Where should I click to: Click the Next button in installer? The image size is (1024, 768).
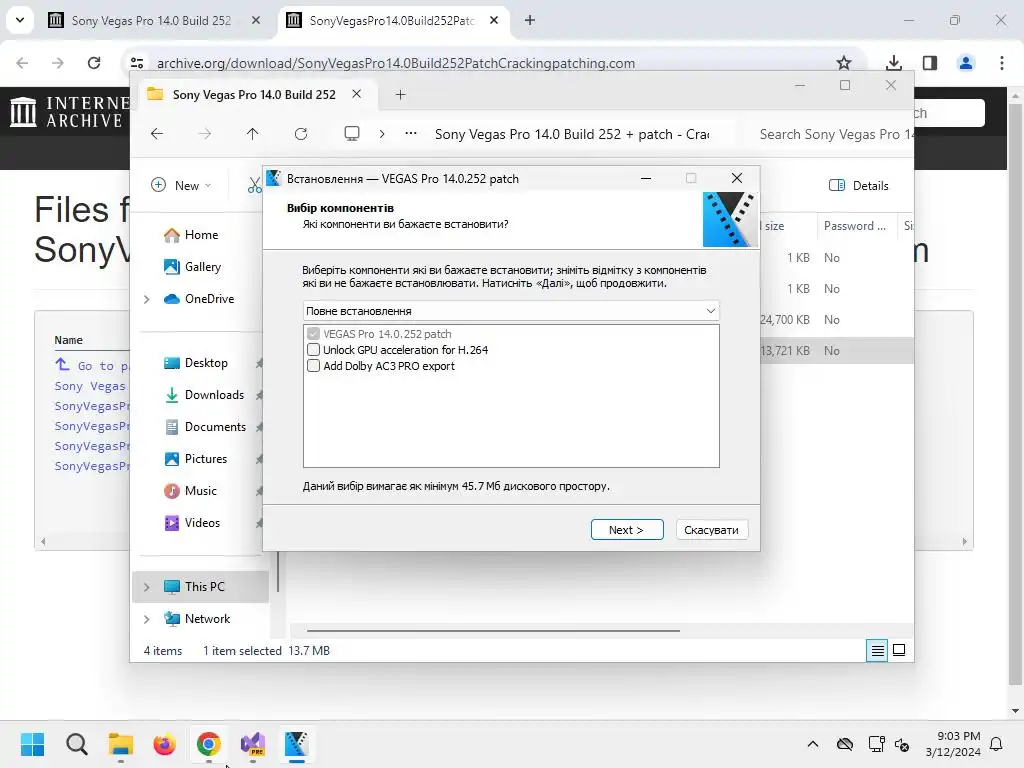pyautogui.click(x=627, y=530)
